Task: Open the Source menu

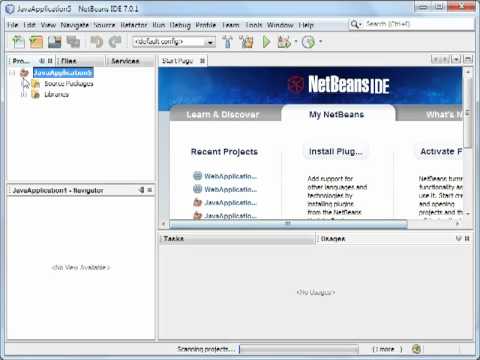Action: point(104,25)
